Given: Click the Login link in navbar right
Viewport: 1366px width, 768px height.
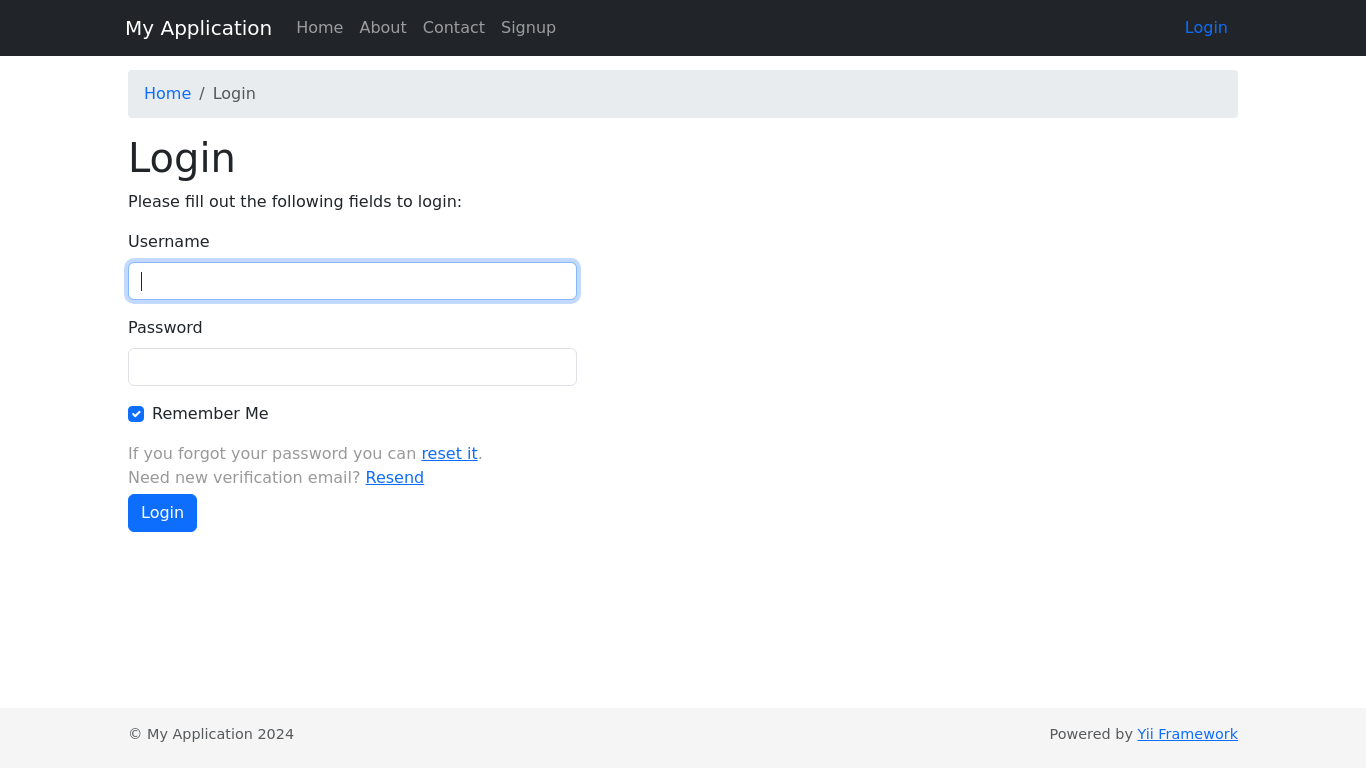Looking at the screenshot, I should [1205, 28].
